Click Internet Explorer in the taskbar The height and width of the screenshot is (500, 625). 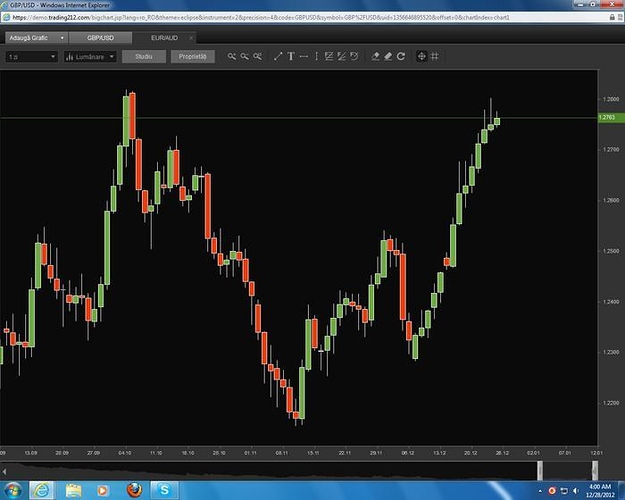click(x=41, y=490)
